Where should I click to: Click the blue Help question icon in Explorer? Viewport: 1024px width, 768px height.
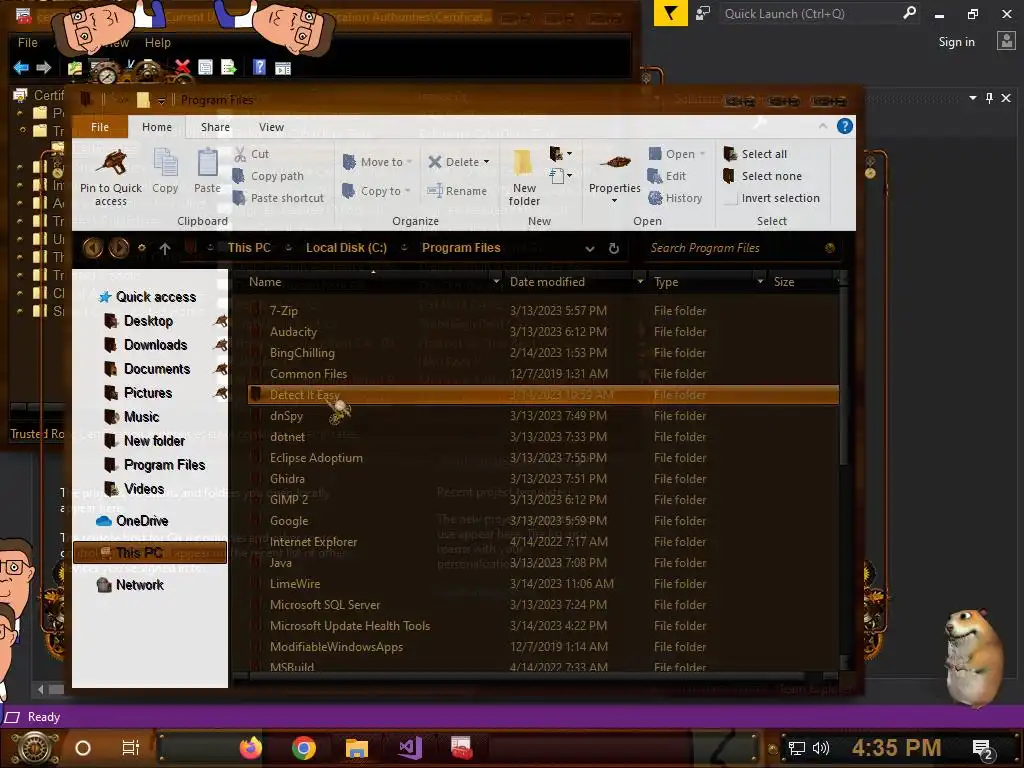click(x=844, y=126)
